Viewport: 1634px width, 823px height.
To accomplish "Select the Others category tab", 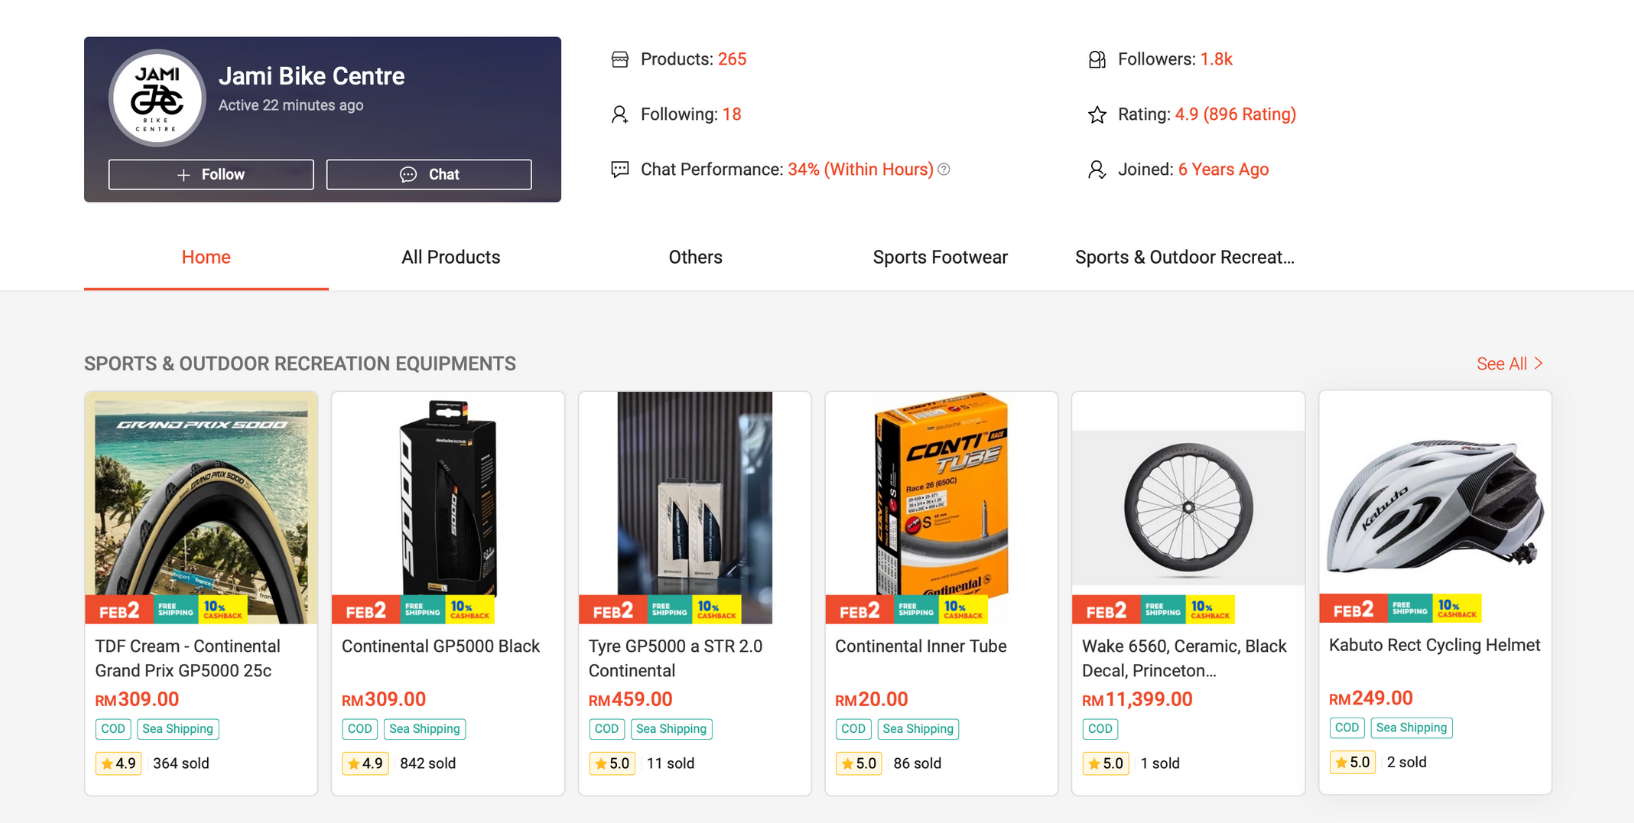I will [695, 257].
